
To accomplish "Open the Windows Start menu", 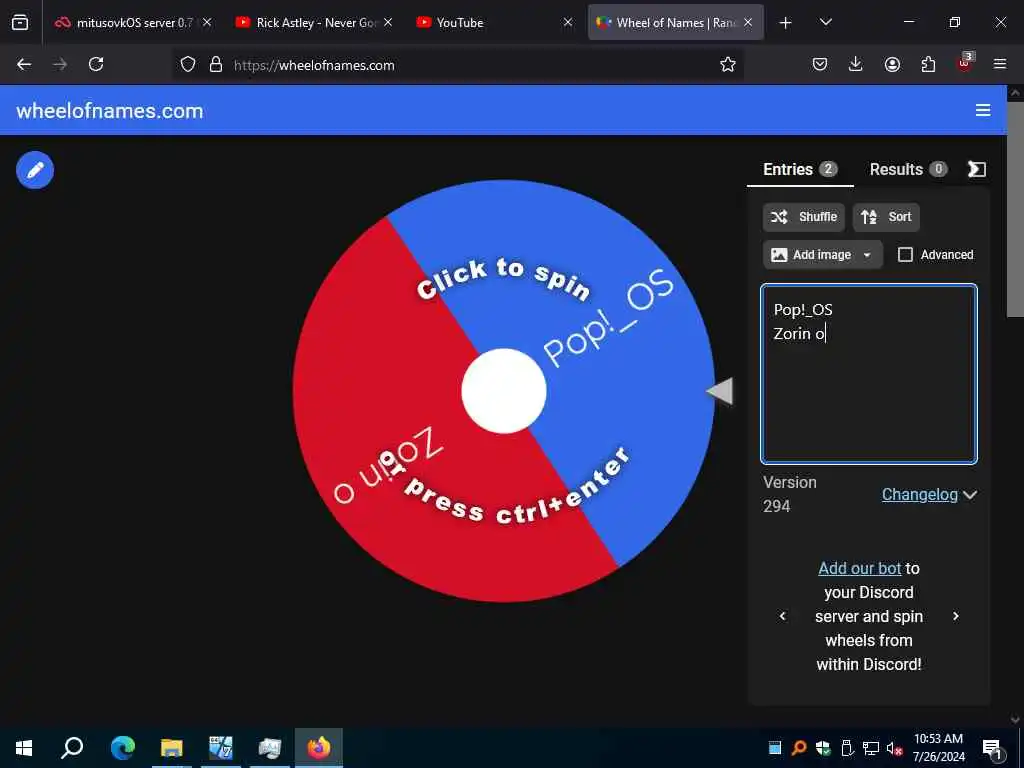I will (24, 748).
